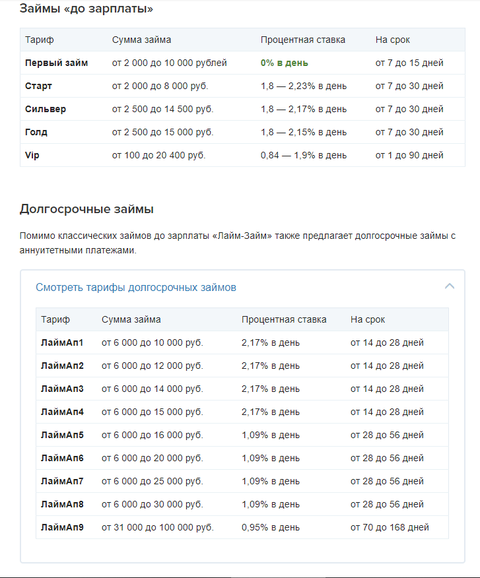The height and width of the screenshot is (578, 480).
Task: Click the 'ЛаймАп5' tariff row
Action: coord(242,435)
